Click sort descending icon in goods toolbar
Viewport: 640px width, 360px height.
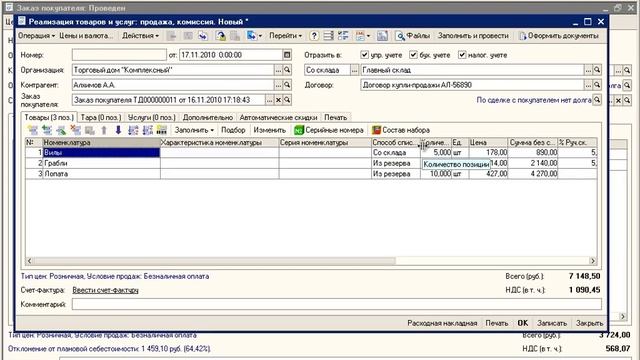(147, 130)
